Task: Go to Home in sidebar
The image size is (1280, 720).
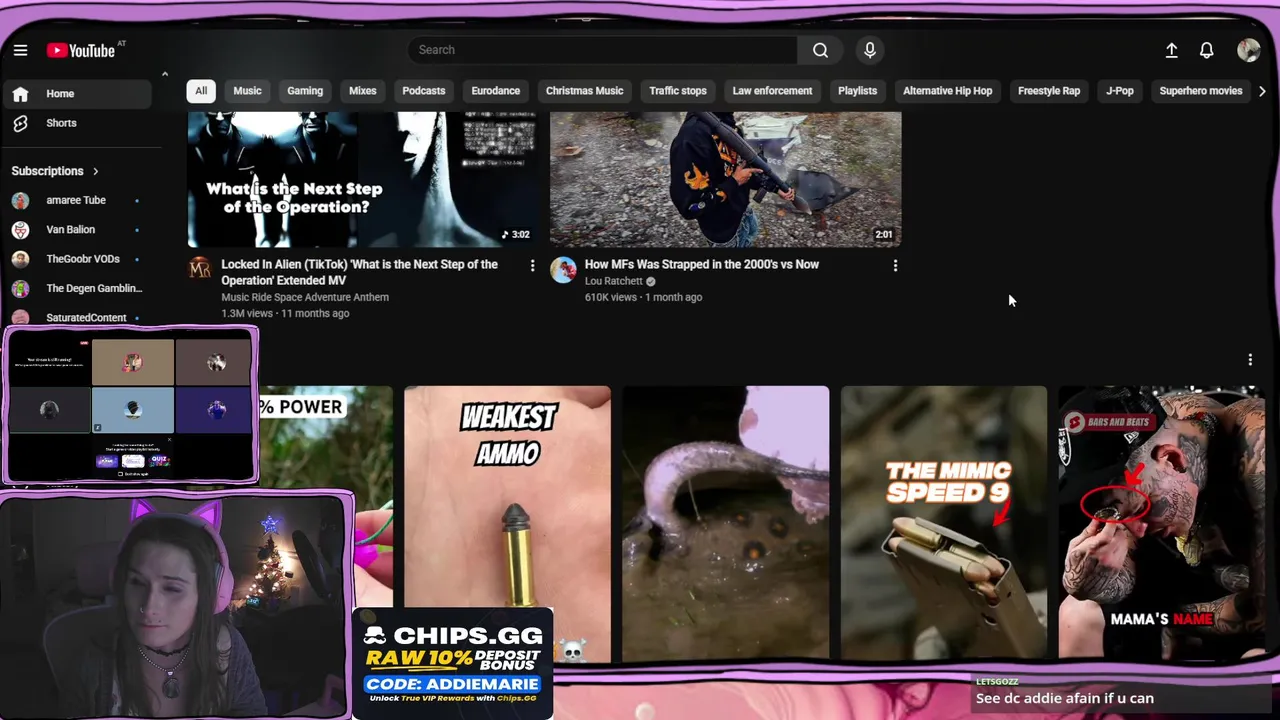Action: tap(77, 94)
